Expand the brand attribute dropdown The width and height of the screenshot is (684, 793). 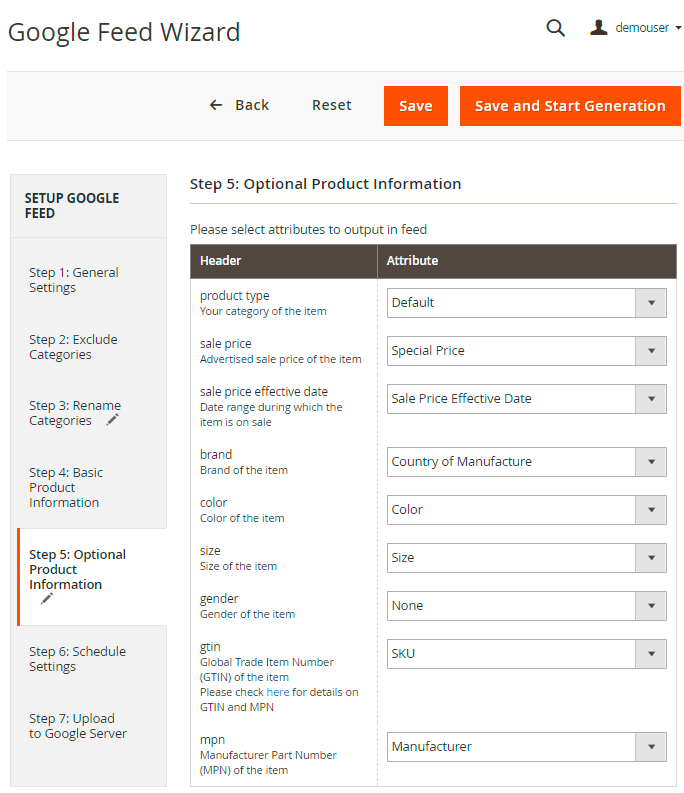pos(526,462)
